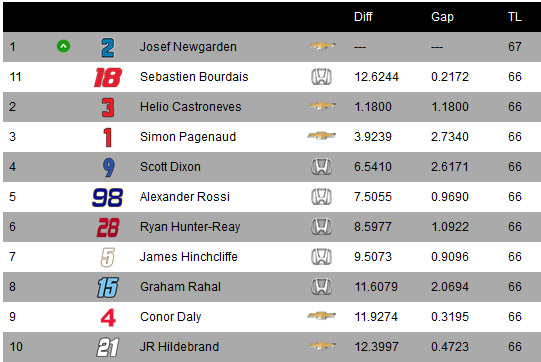Click Josef Newgarden's Chevrolet bowtie logo
The height and width of the screenshot is (362, 541).
tap(322, 46)
